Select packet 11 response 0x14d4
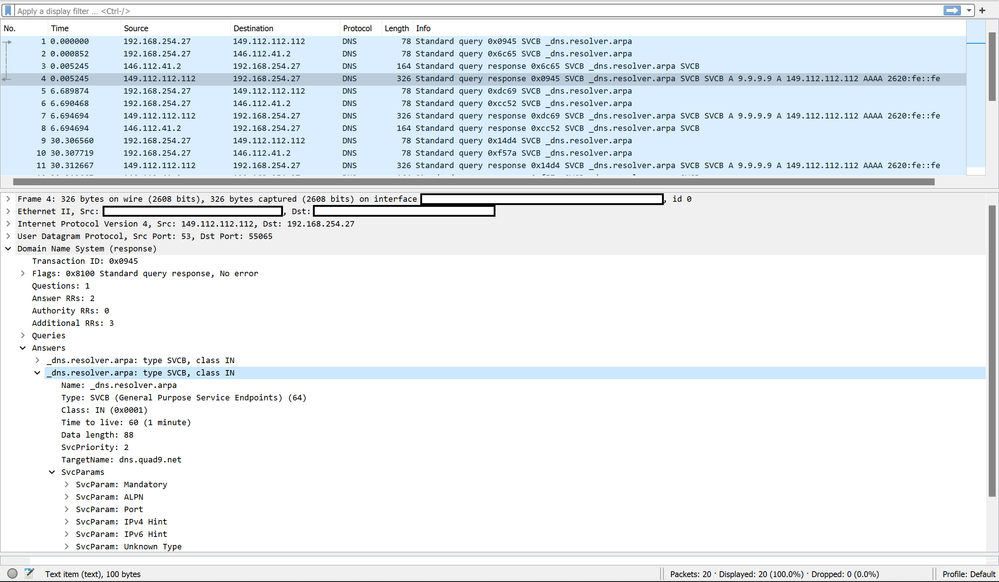999x582 pixels. coord(484,166)
